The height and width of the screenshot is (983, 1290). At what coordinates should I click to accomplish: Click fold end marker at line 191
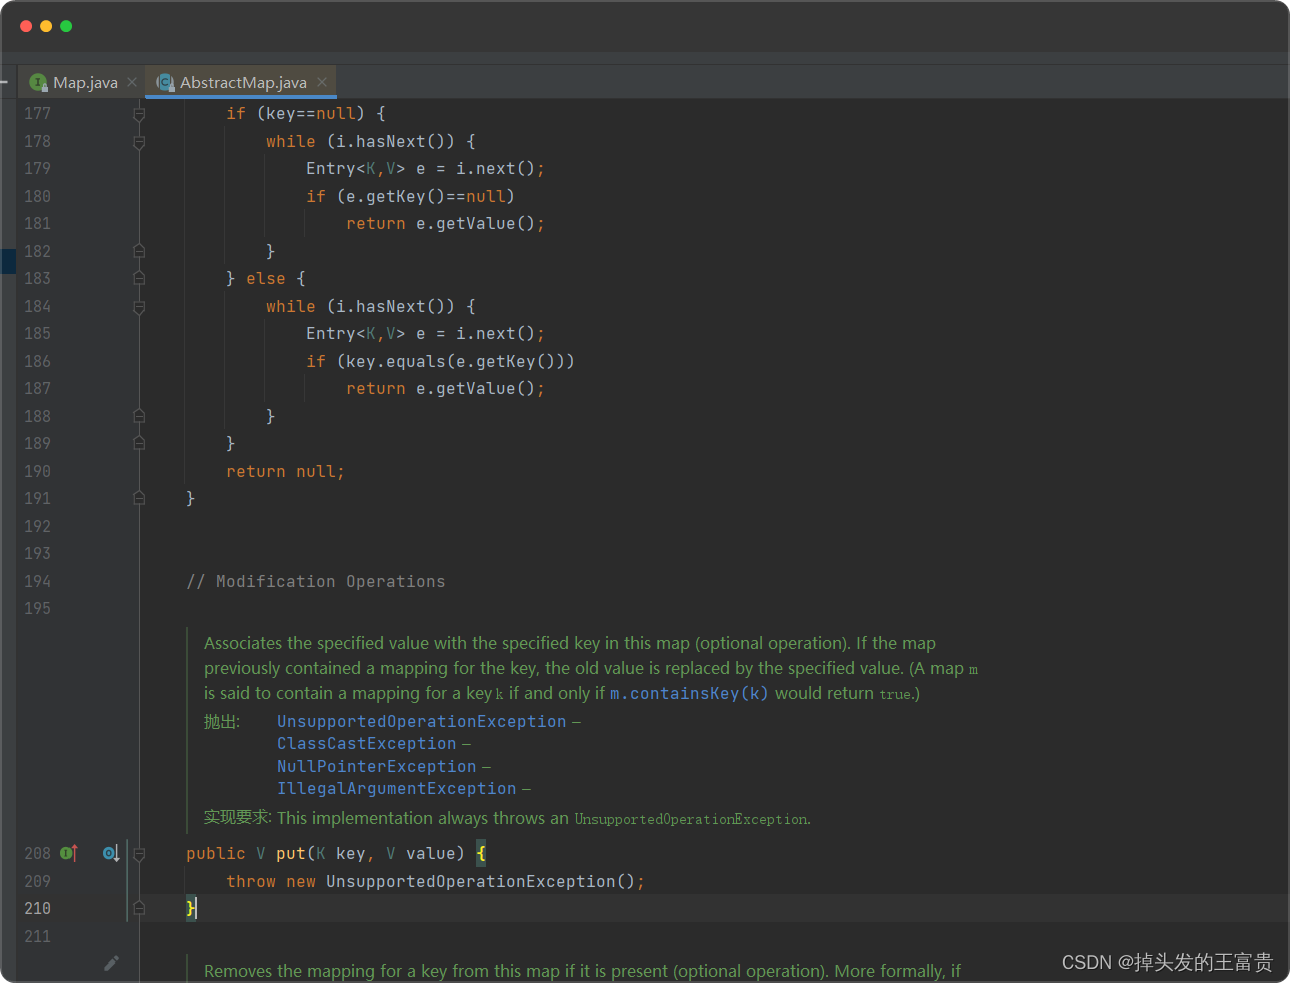[139, 498]
